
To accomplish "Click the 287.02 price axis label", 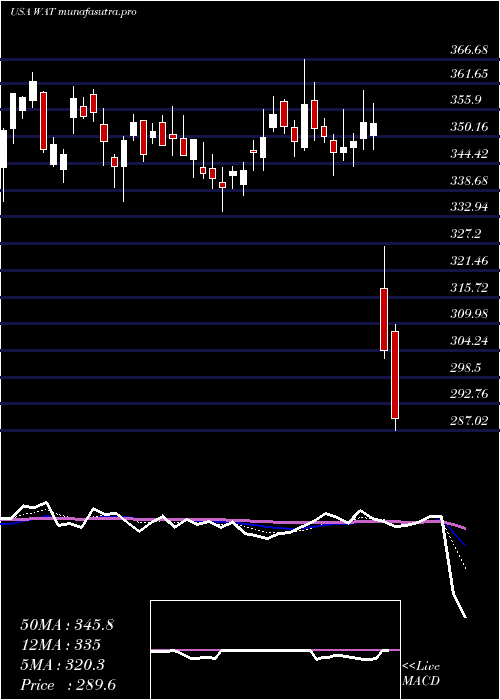I will (x=468, y=421).
